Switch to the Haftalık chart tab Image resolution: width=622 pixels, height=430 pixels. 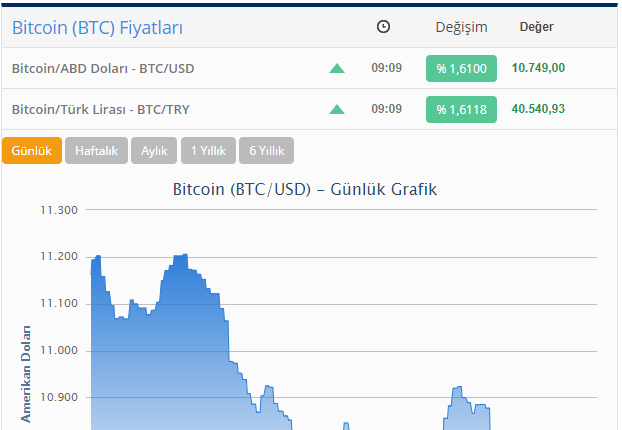point(96,151)
